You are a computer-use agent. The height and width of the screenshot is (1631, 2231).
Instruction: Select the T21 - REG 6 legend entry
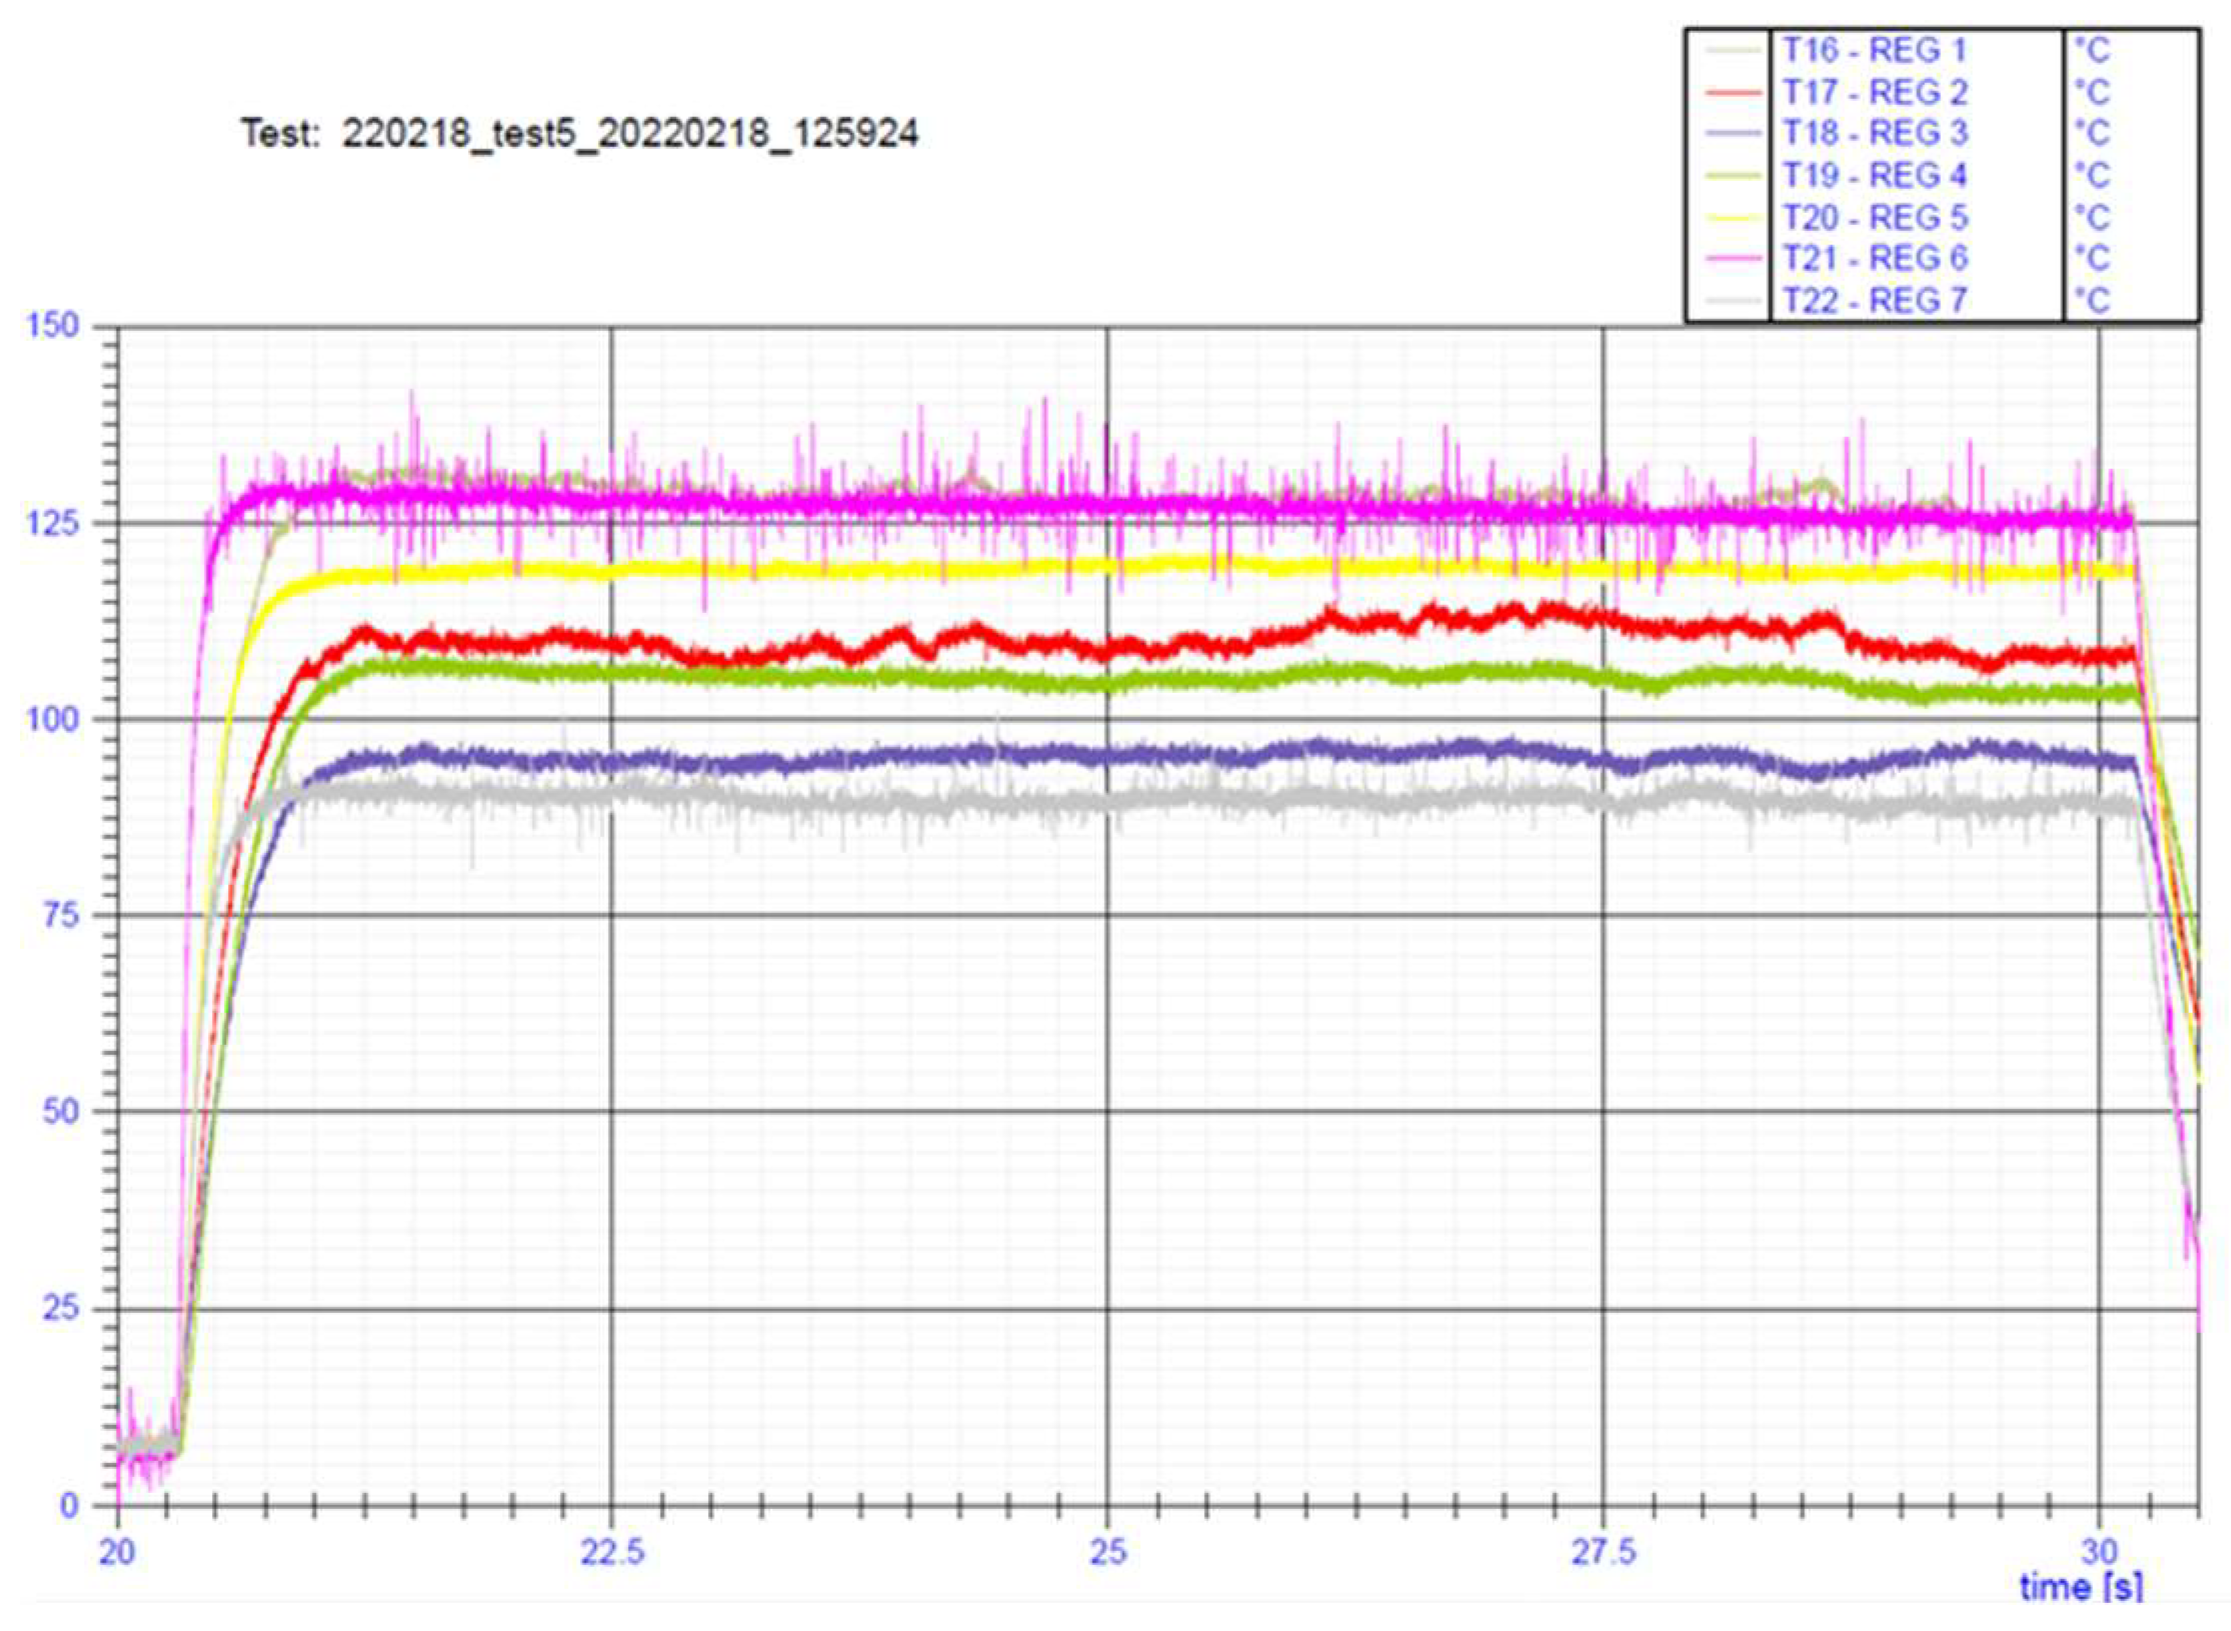coord(1874,258)
